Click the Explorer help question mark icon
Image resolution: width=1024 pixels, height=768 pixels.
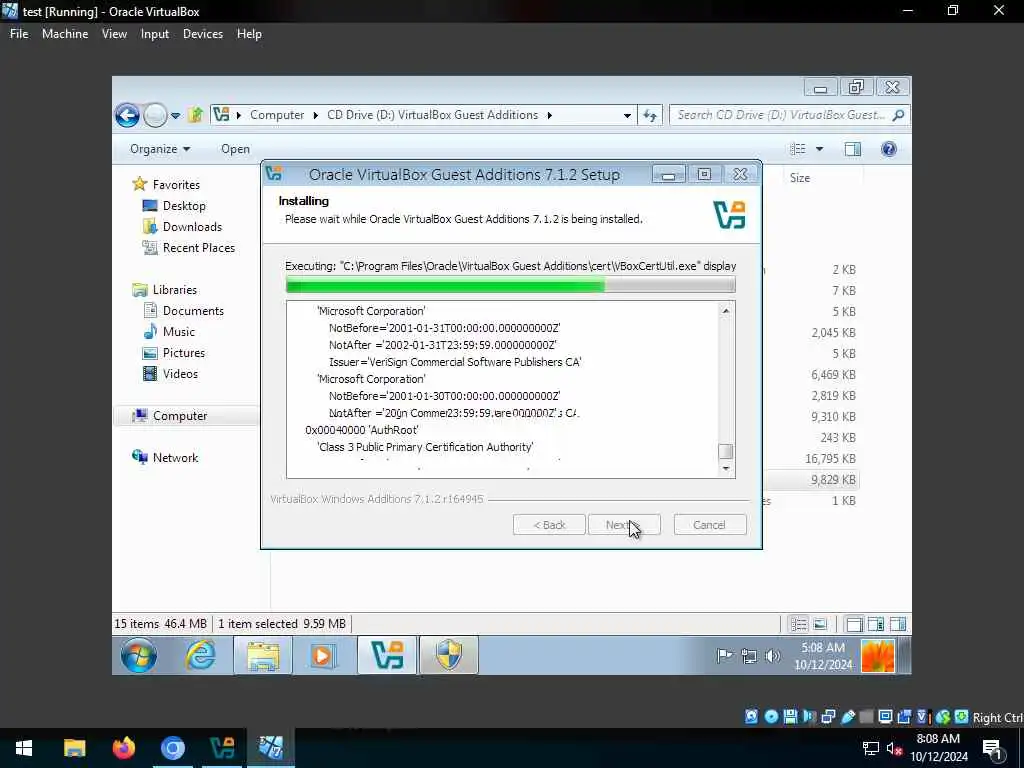[889, 149]
